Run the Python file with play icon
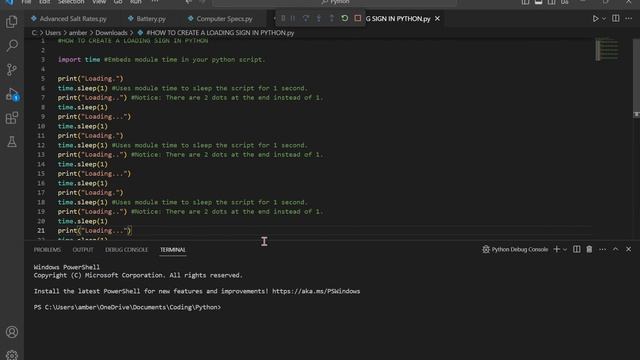640x360 pixels. pyautogui.click(x=596, y=18)
